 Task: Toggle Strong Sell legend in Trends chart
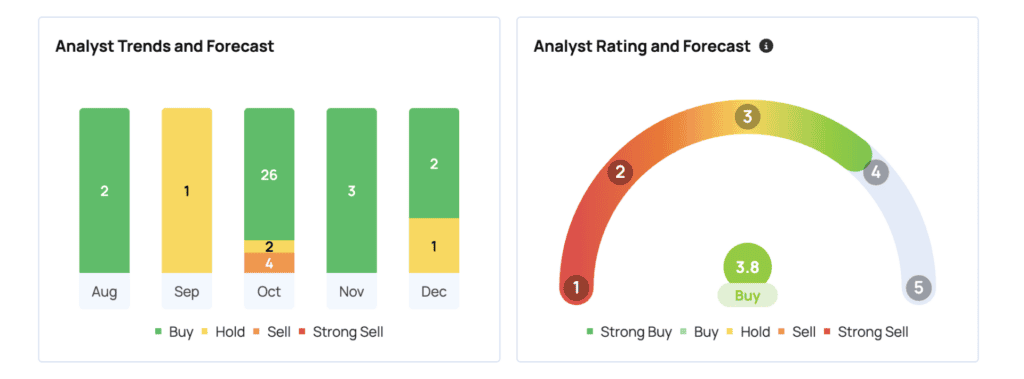pos(341,332)
